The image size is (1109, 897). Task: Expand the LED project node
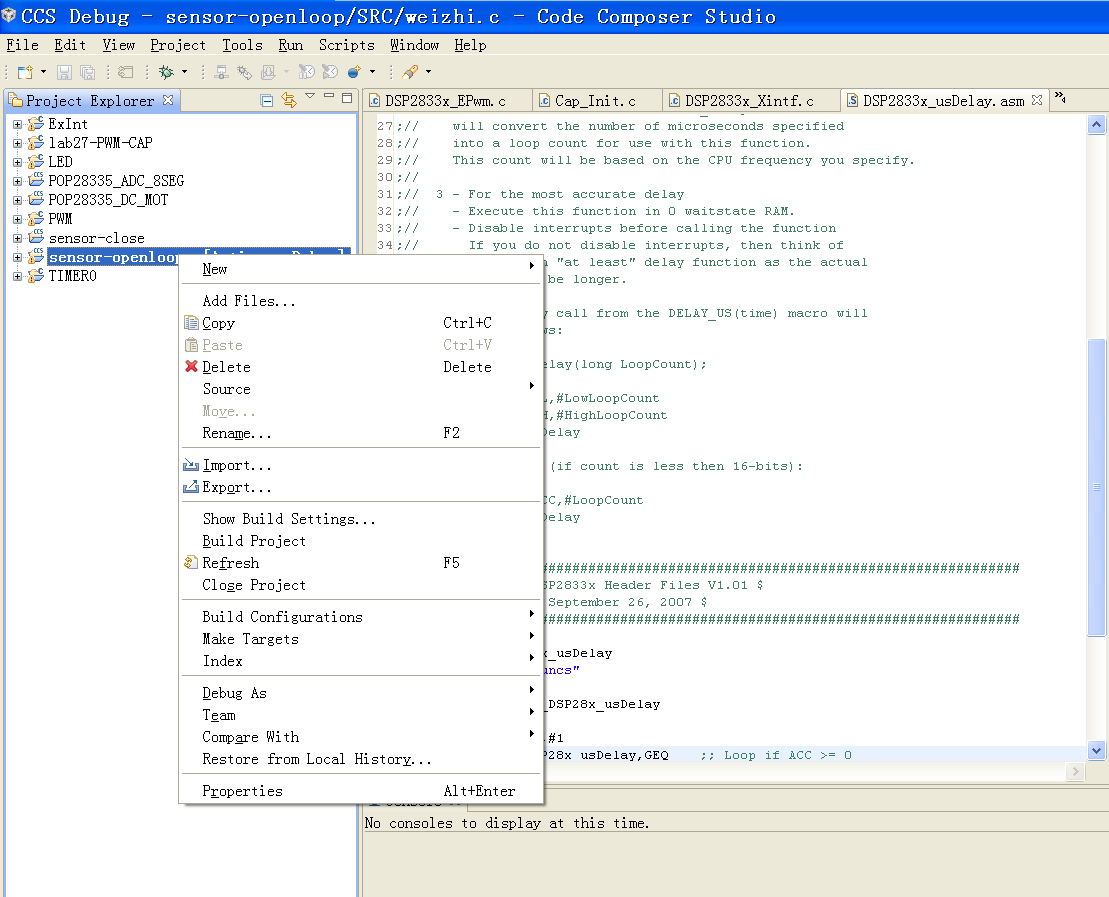coord(18,163)
